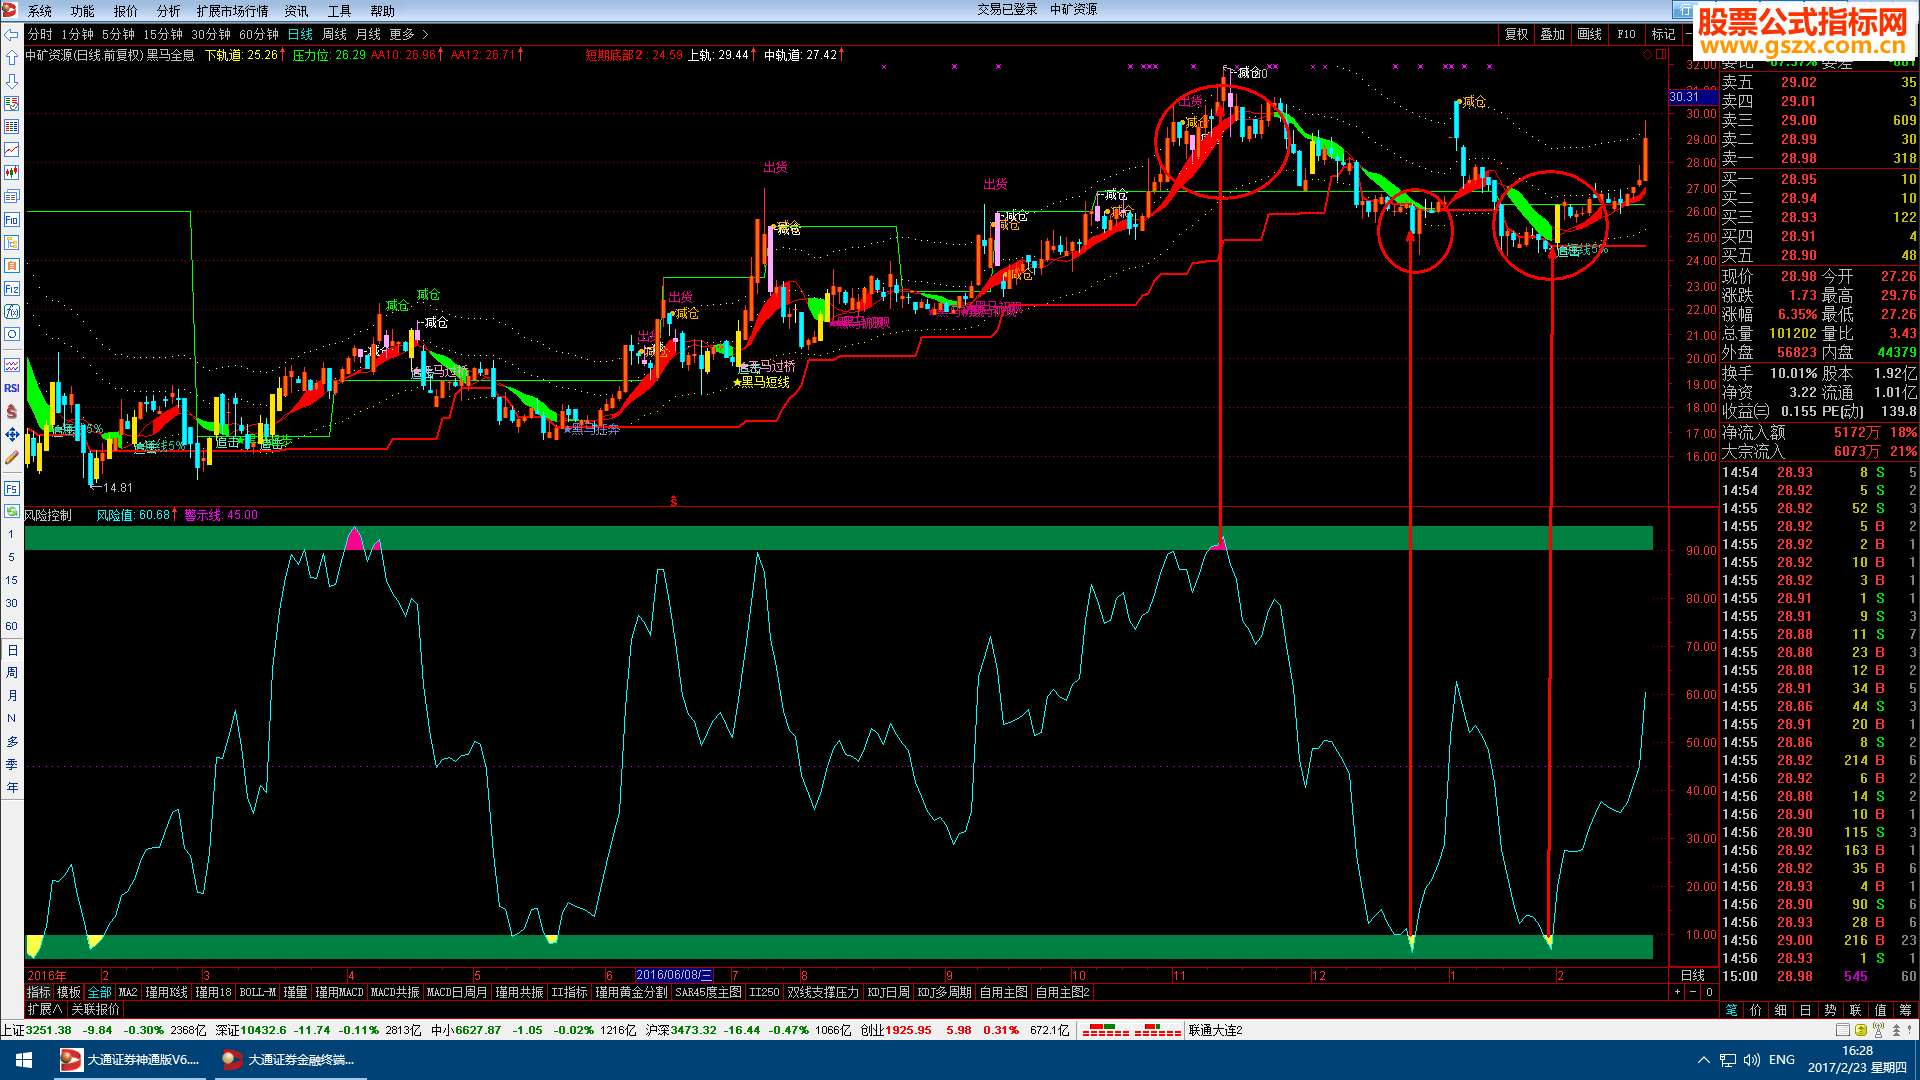Image resolution: width=1920 pixels, height=1080 pixels.
Task: Select the pencil drawing tool icon
Action: tap(11, 457)
